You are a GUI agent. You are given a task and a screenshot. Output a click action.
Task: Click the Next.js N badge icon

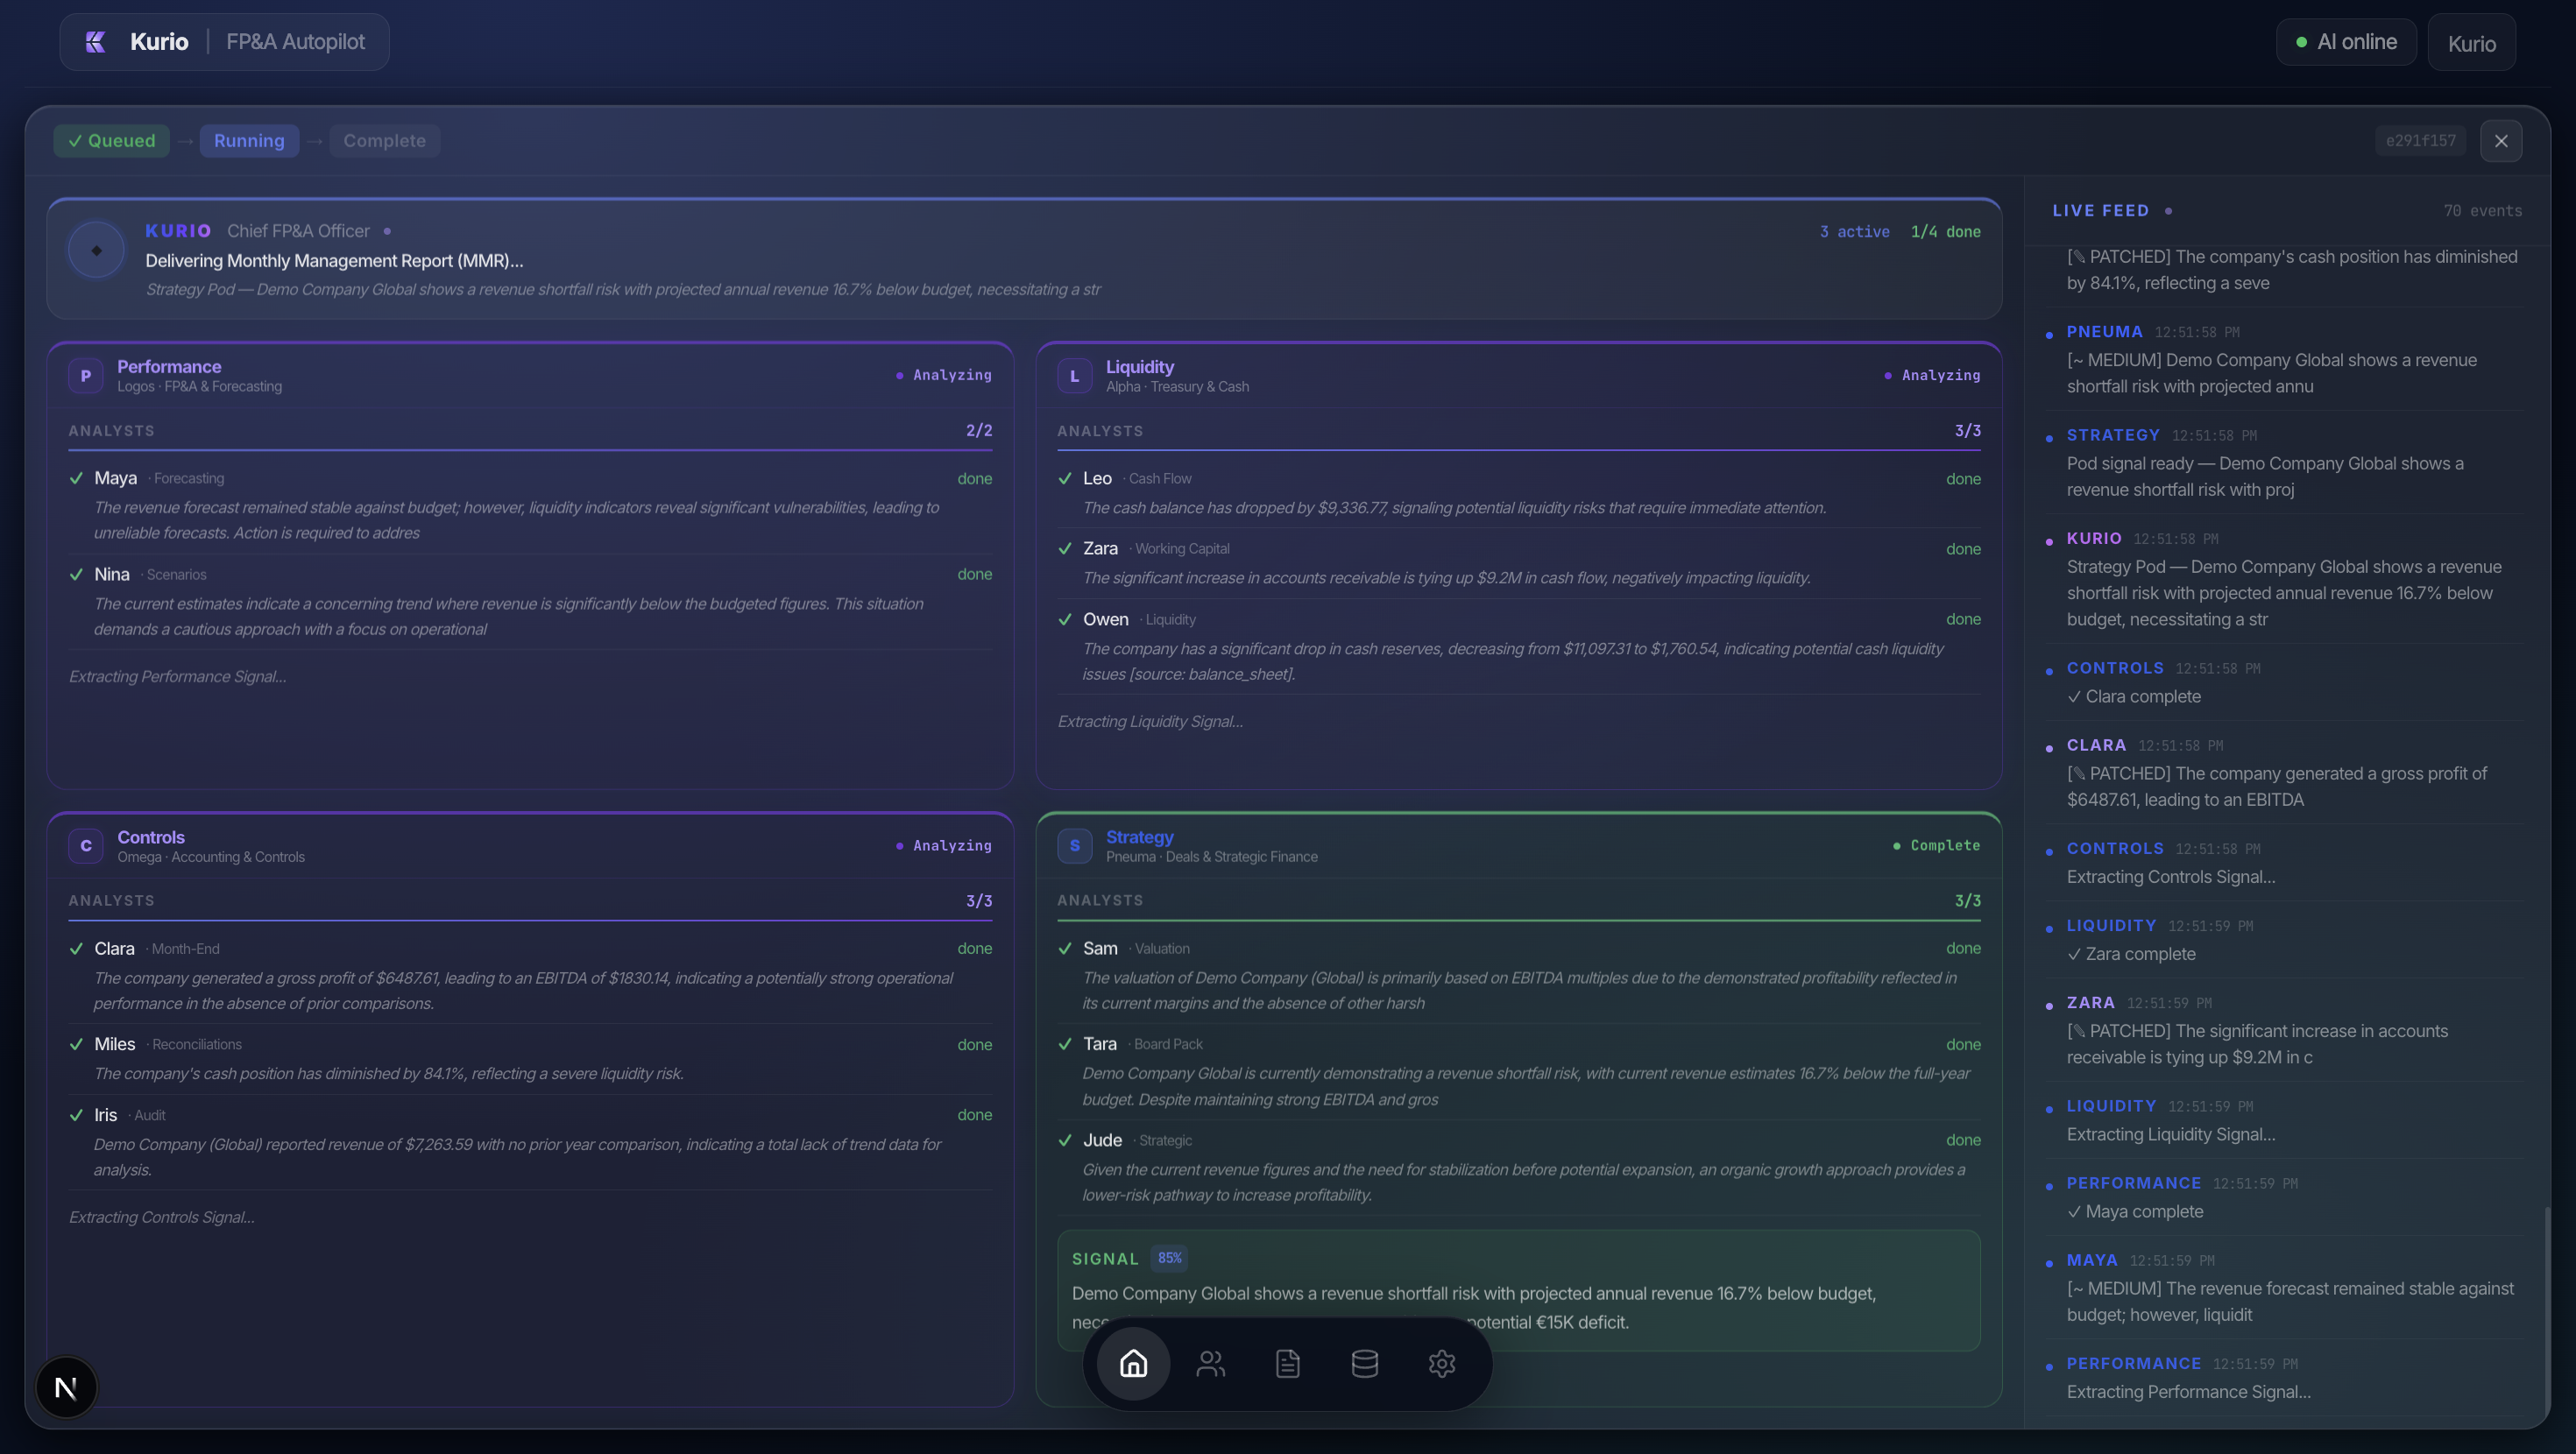(66, 1387)
